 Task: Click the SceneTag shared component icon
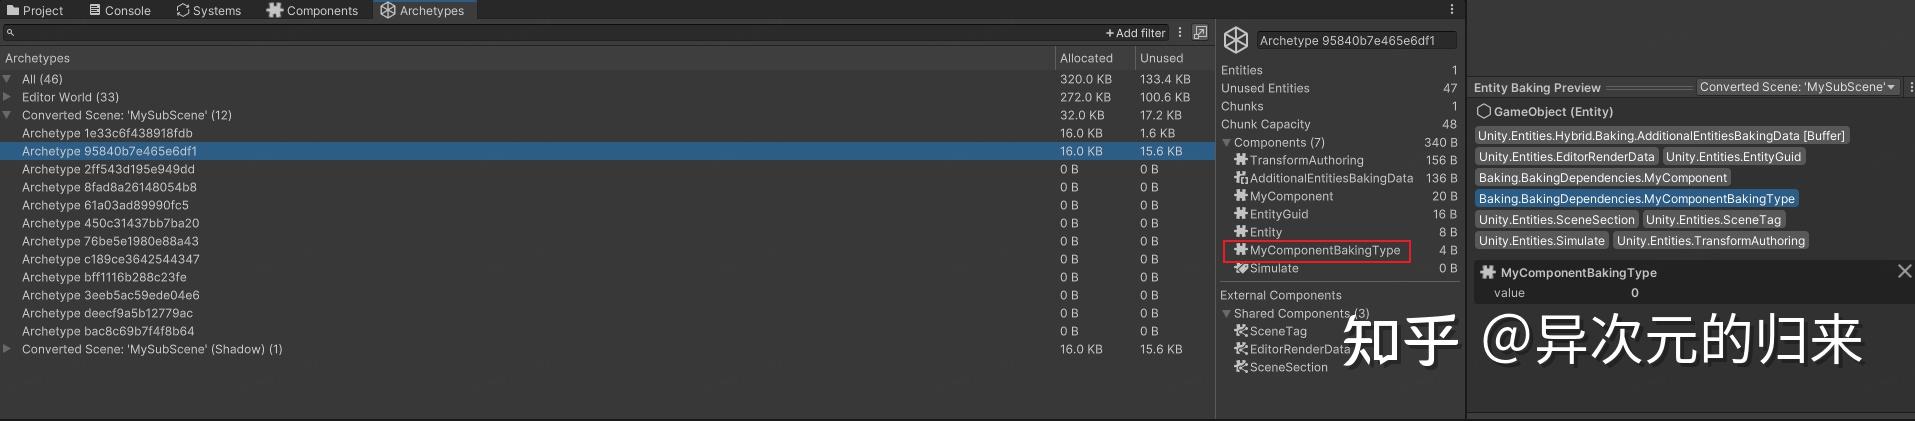pyautogui.click(x=1241, y=331)
